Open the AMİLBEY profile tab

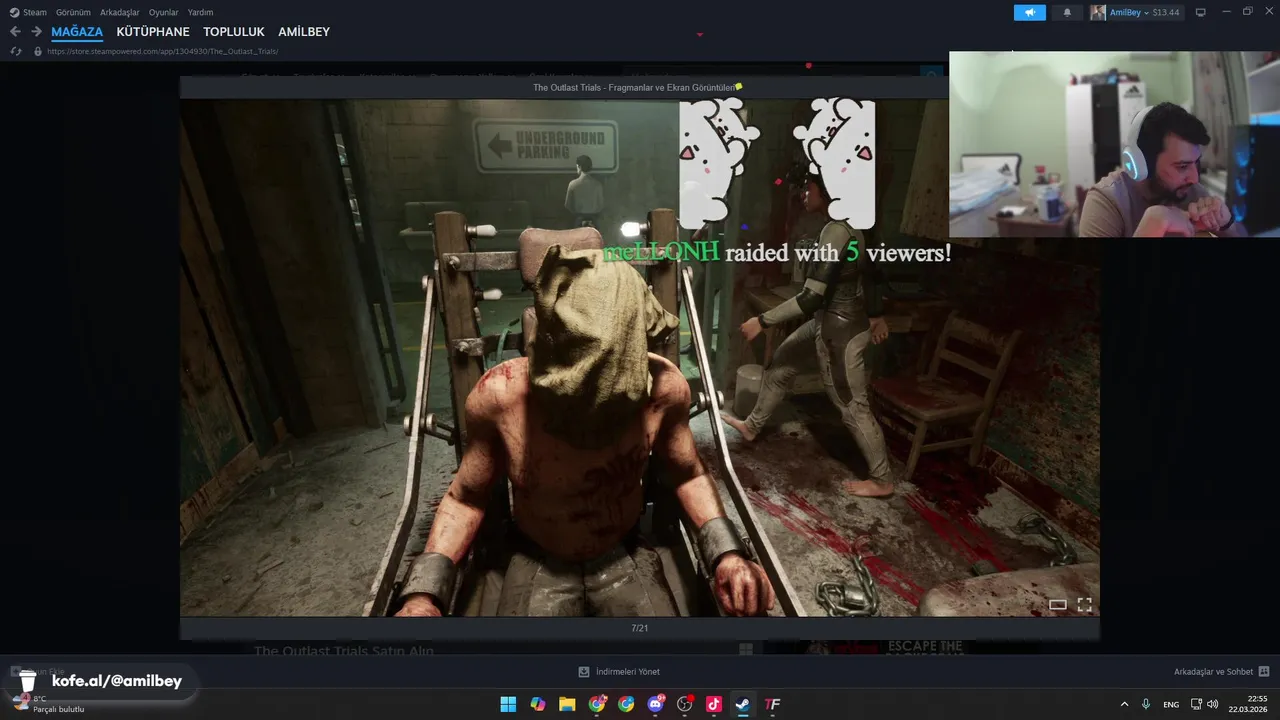click(x=304, y=32)
